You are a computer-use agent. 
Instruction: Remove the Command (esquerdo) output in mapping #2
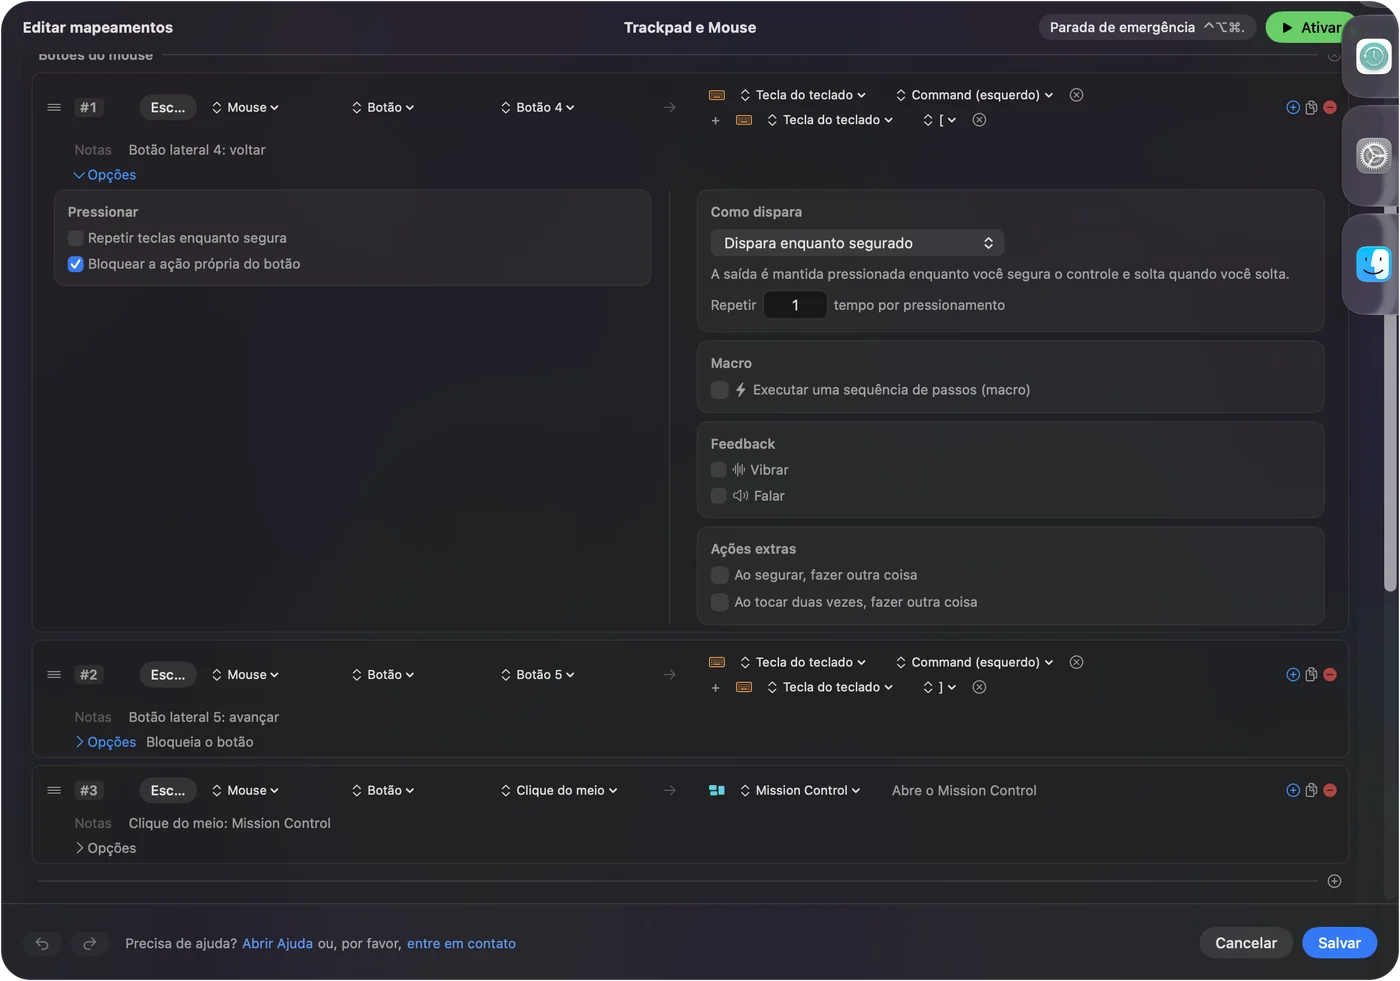tap(1076, 662)
